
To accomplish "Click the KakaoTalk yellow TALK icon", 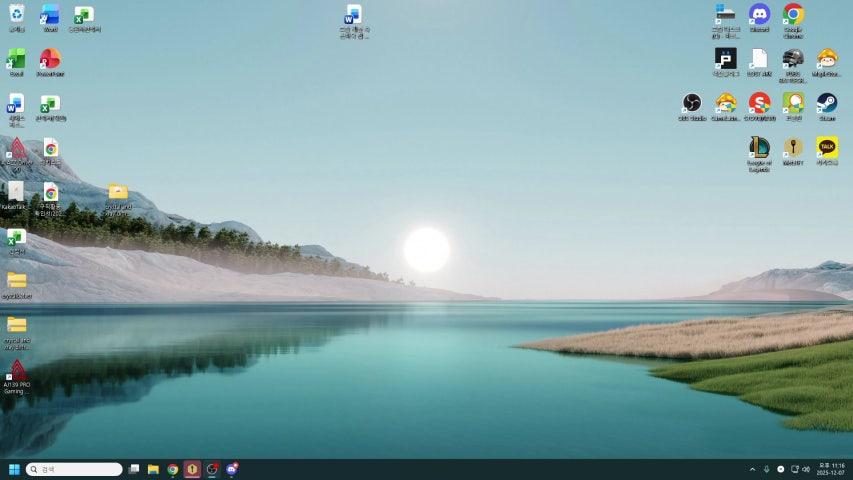I will [826, 148].
